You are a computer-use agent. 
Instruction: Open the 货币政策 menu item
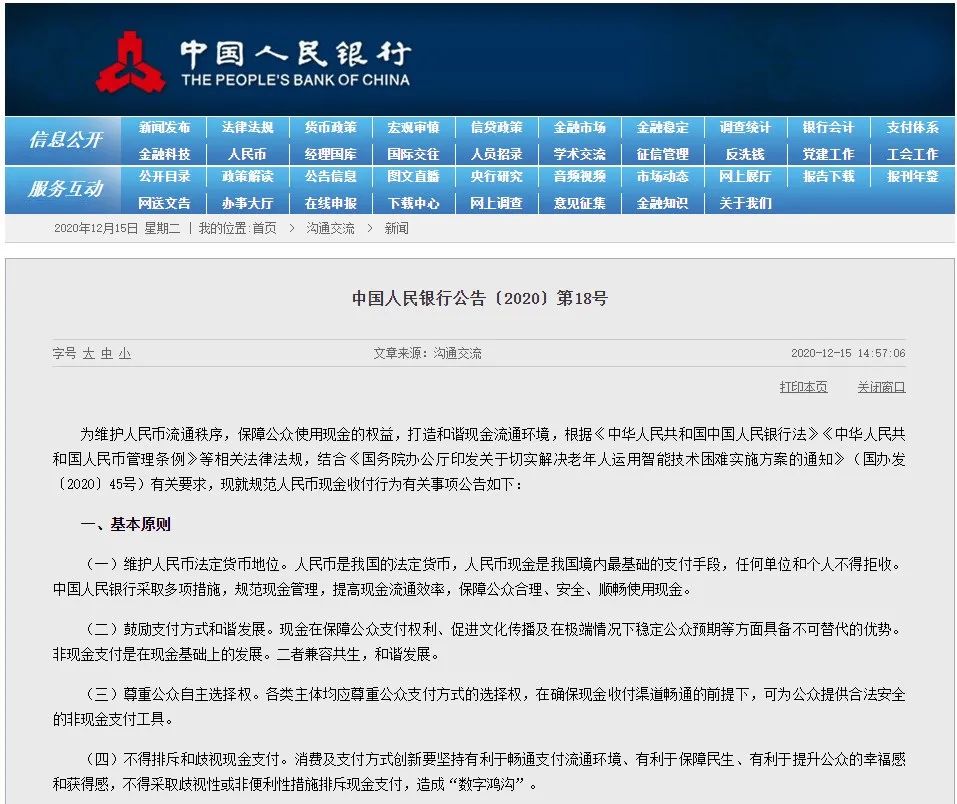click(330, 128)
